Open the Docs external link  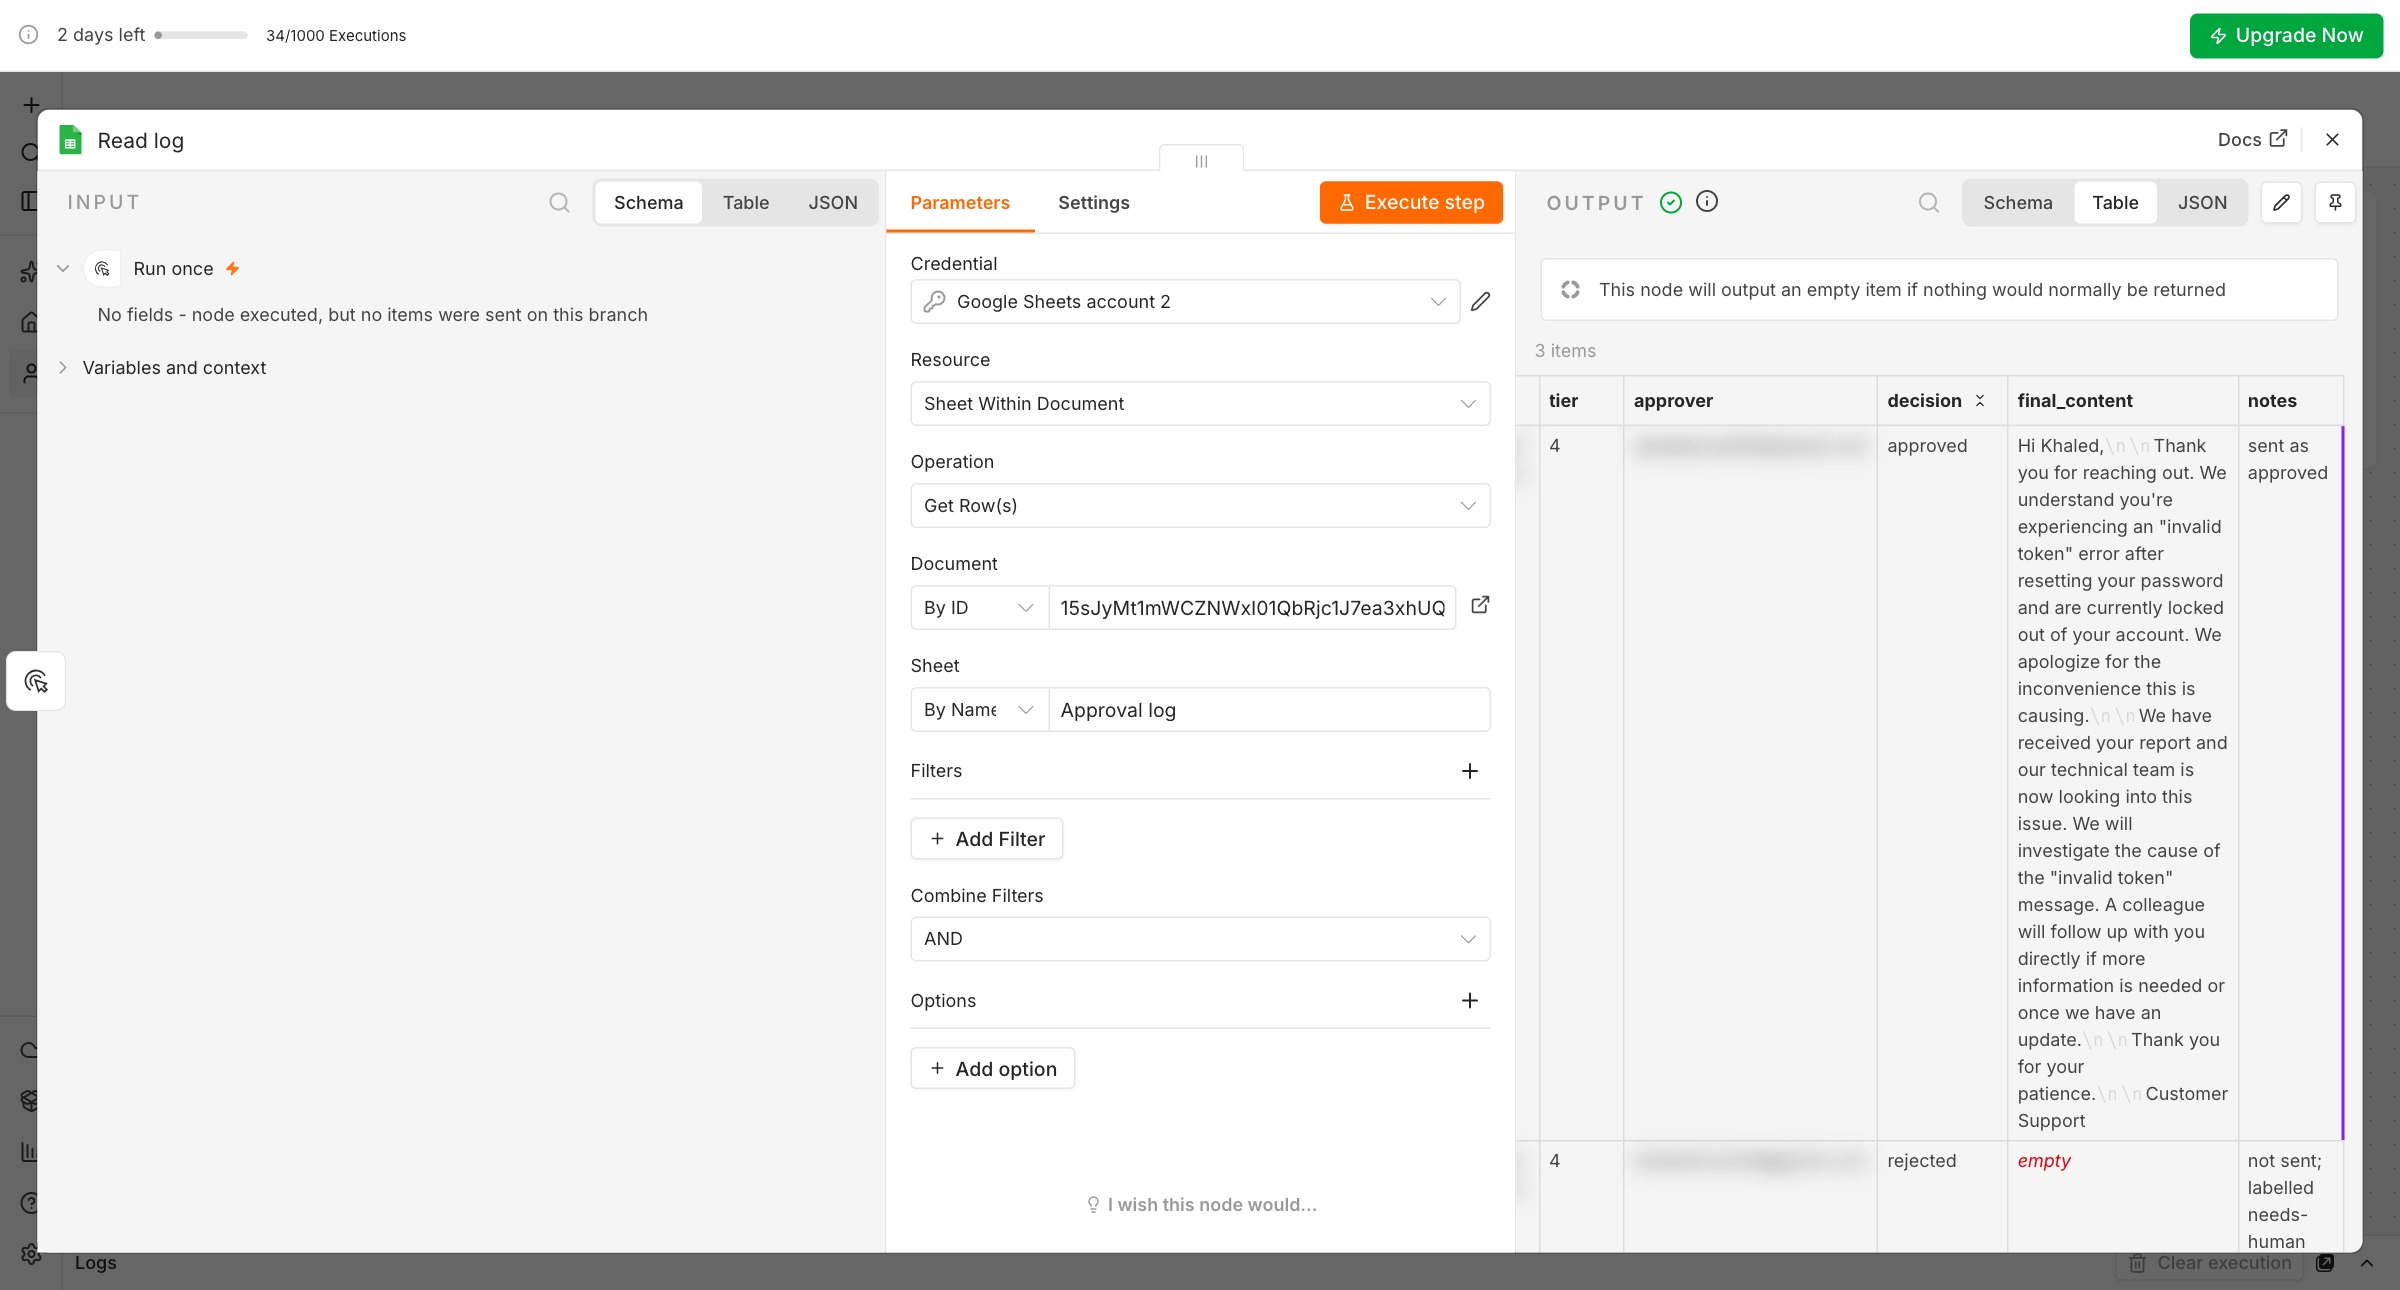click(2252, 140)
